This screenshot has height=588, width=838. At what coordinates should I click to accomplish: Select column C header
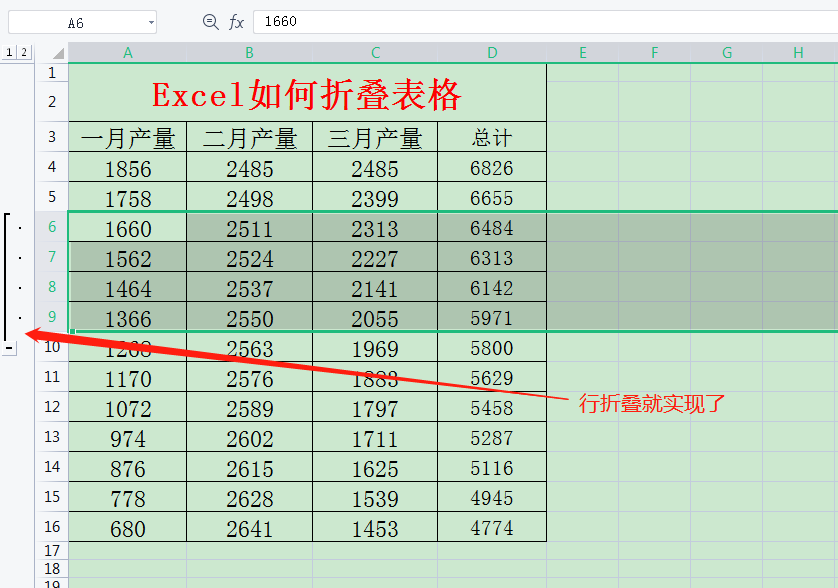click(x=375, y=53)
